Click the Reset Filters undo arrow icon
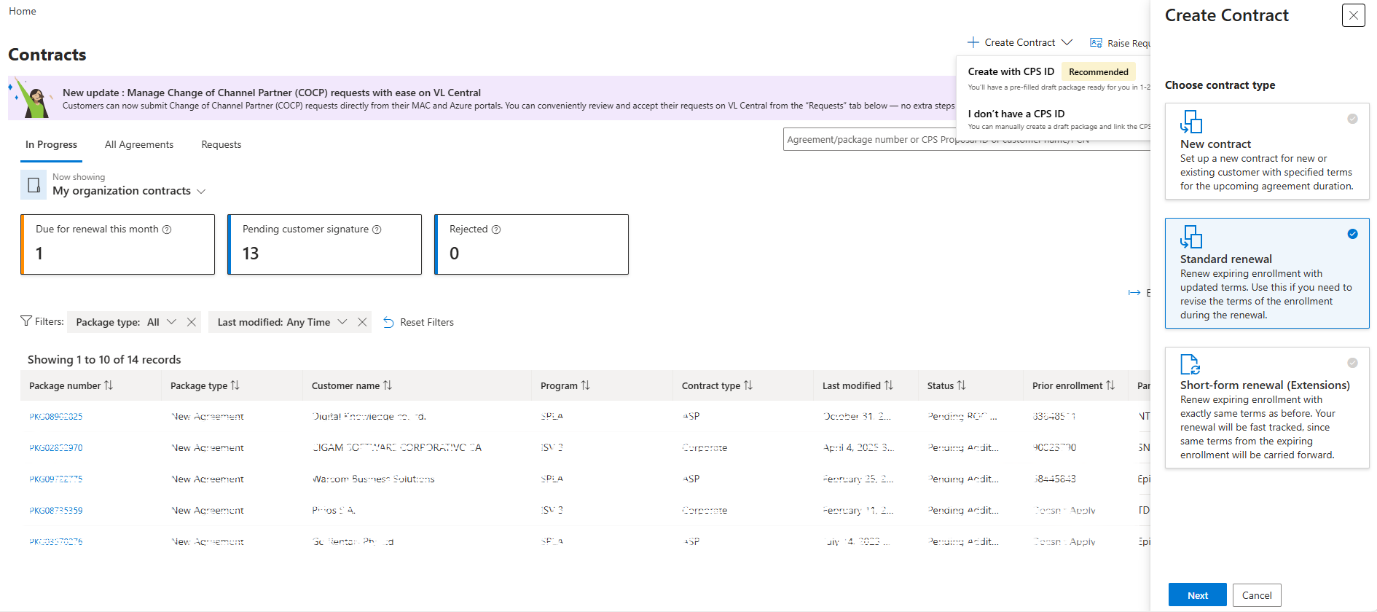The image size is (1377, 612). (388, 322)
